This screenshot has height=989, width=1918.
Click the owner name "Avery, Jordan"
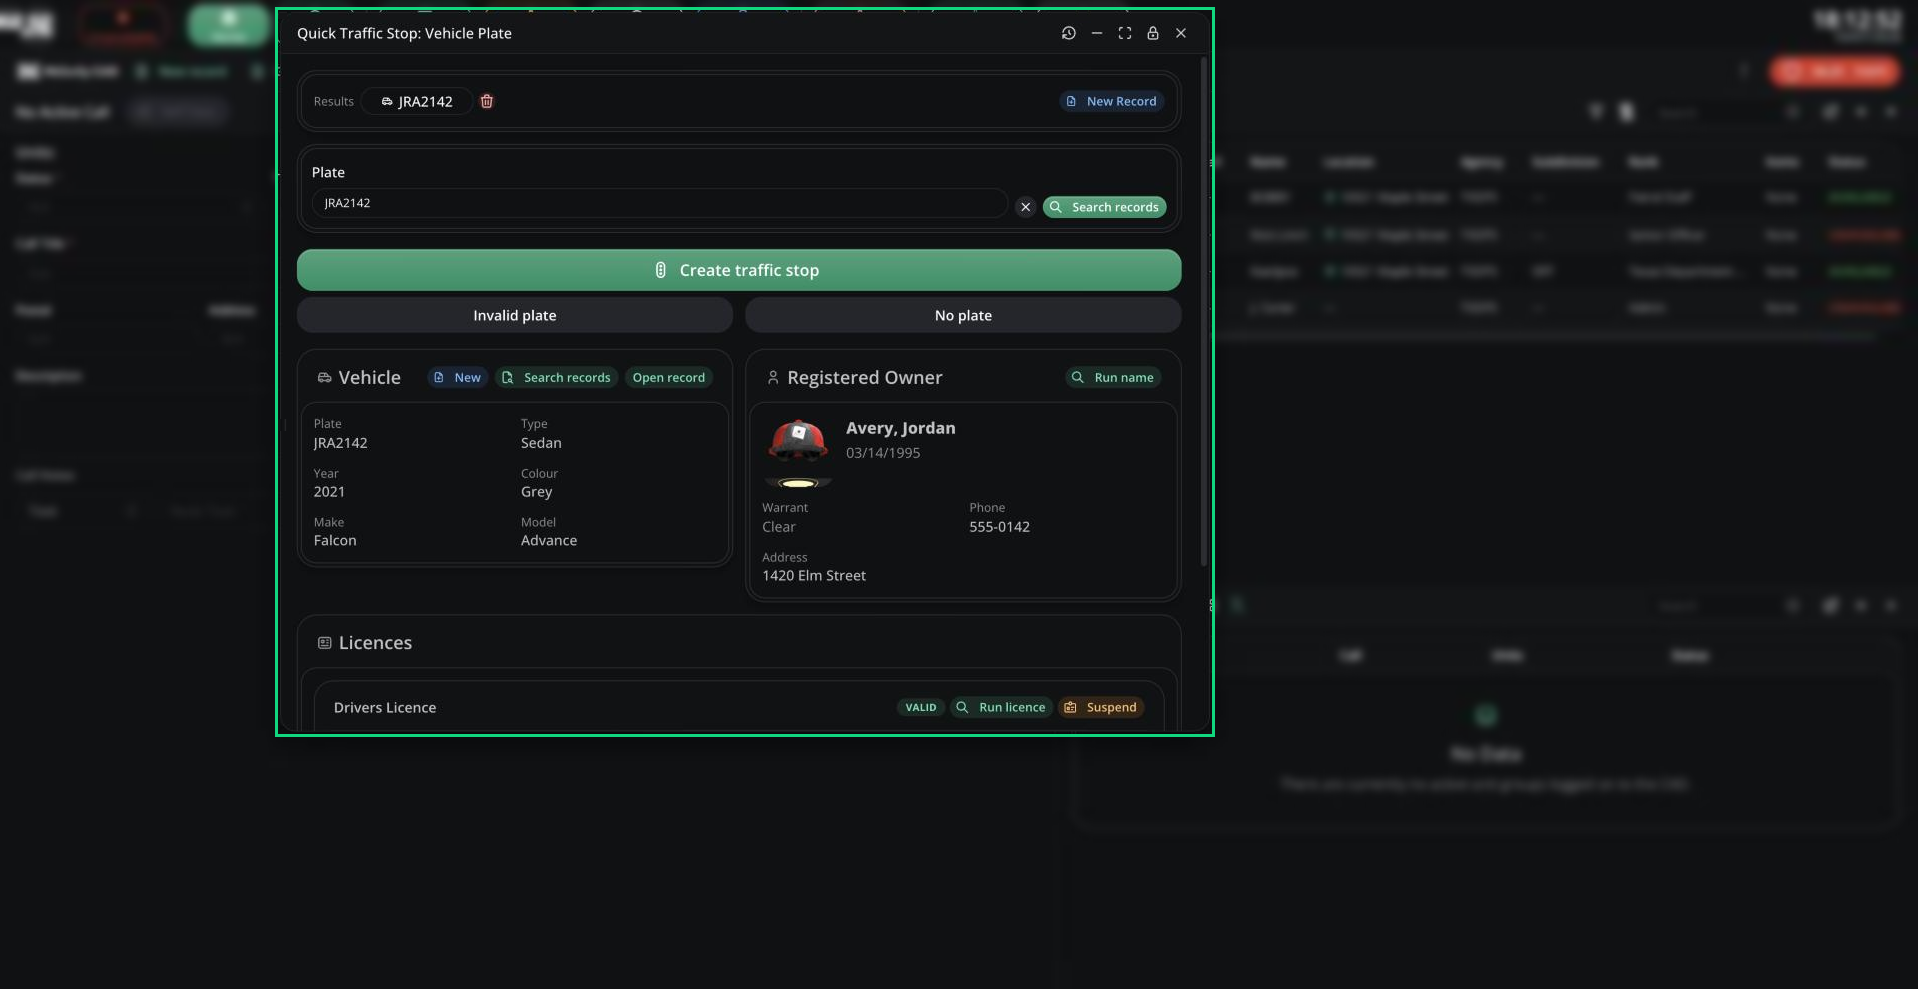click(x=901, y=428)
